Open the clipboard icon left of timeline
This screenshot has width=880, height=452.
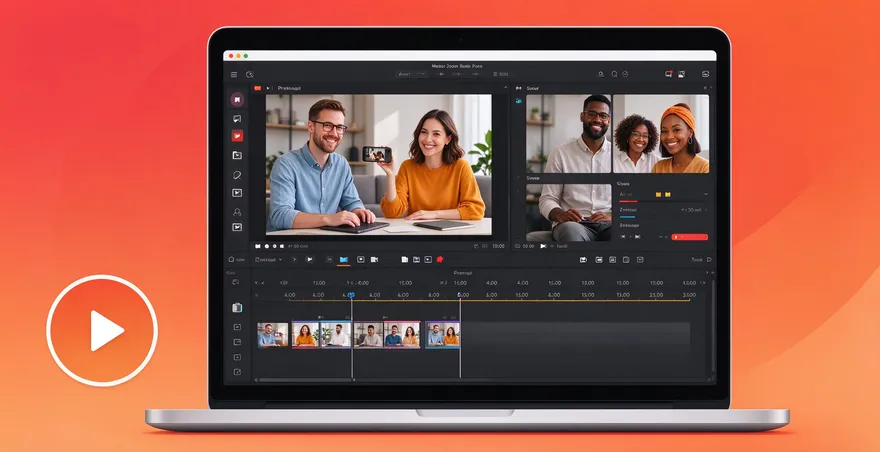coord(237,308)
